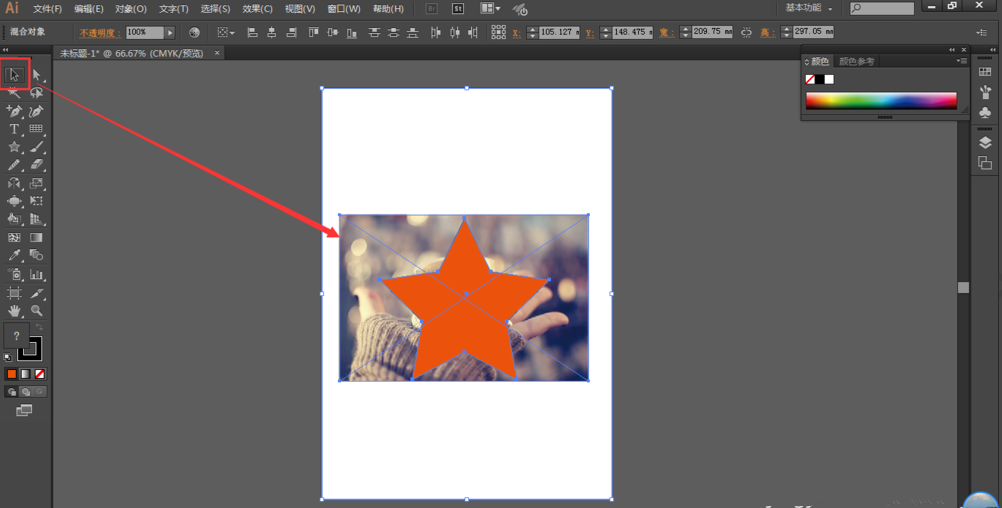Pick the Symbol Sprayer tool

14,275
